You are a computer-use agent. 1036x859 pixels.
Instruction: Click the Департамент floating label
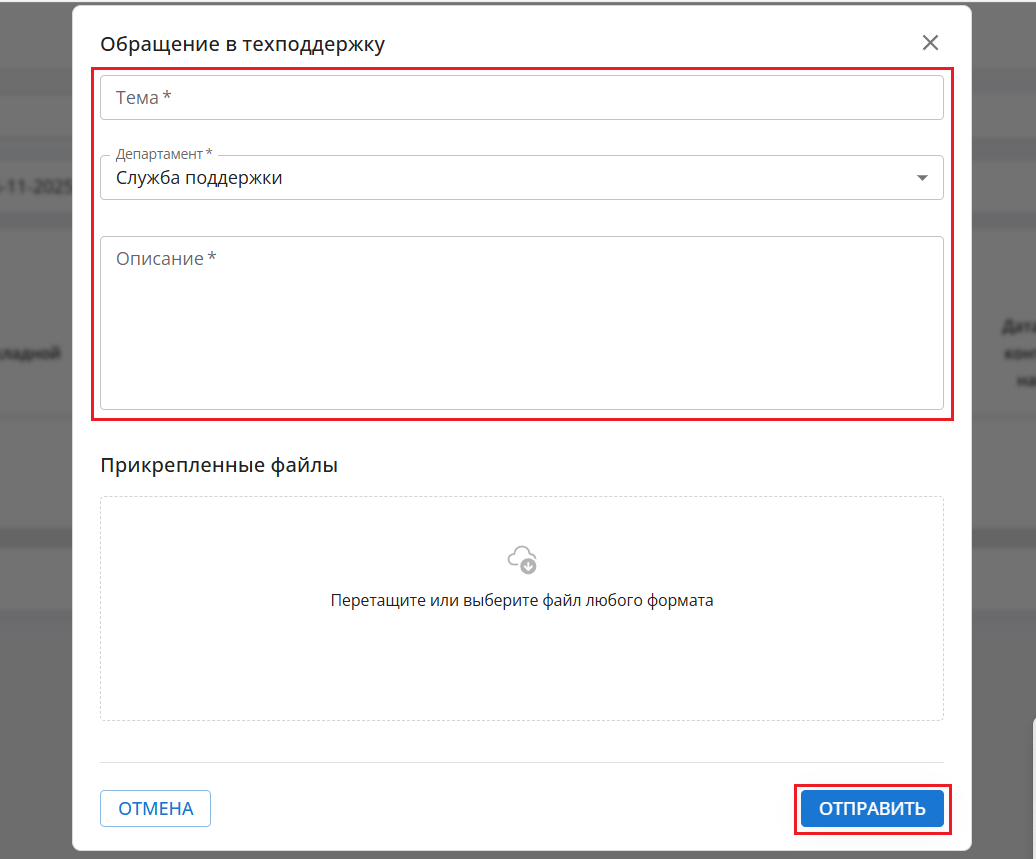click(159, 154)
